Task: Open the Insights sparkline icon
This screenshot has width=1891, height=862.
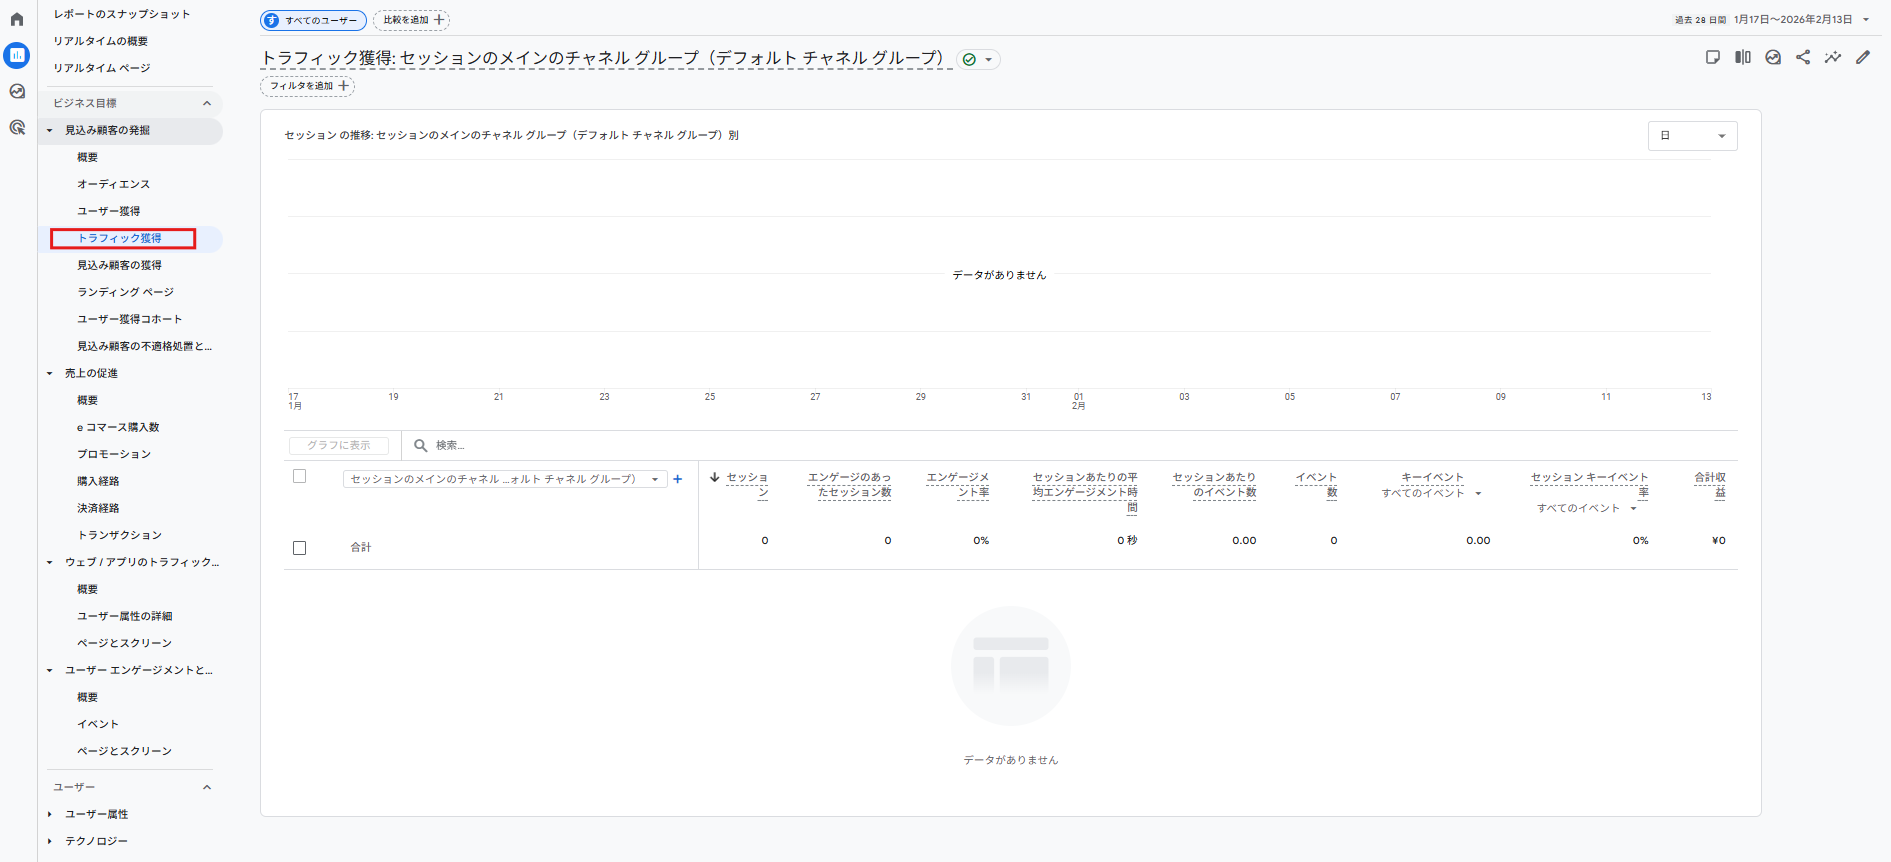Action: click(1832, 58)
